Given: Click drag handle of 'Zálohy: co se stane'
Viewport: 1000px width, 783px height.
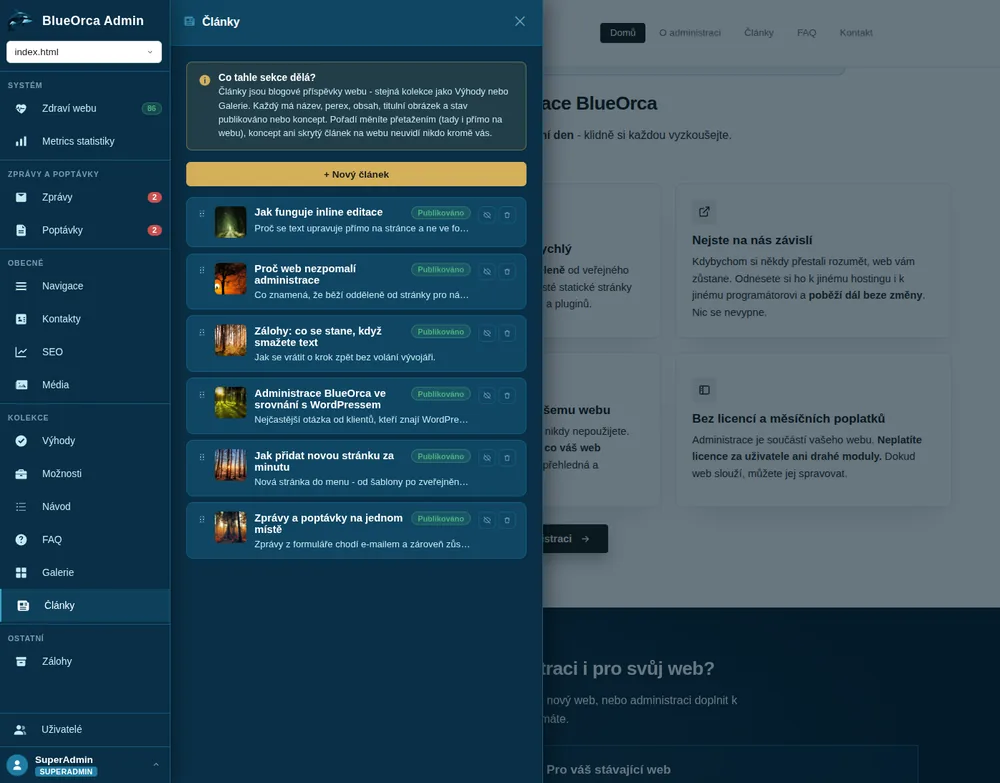Looking at the screenshot, I should coord(202,333).
